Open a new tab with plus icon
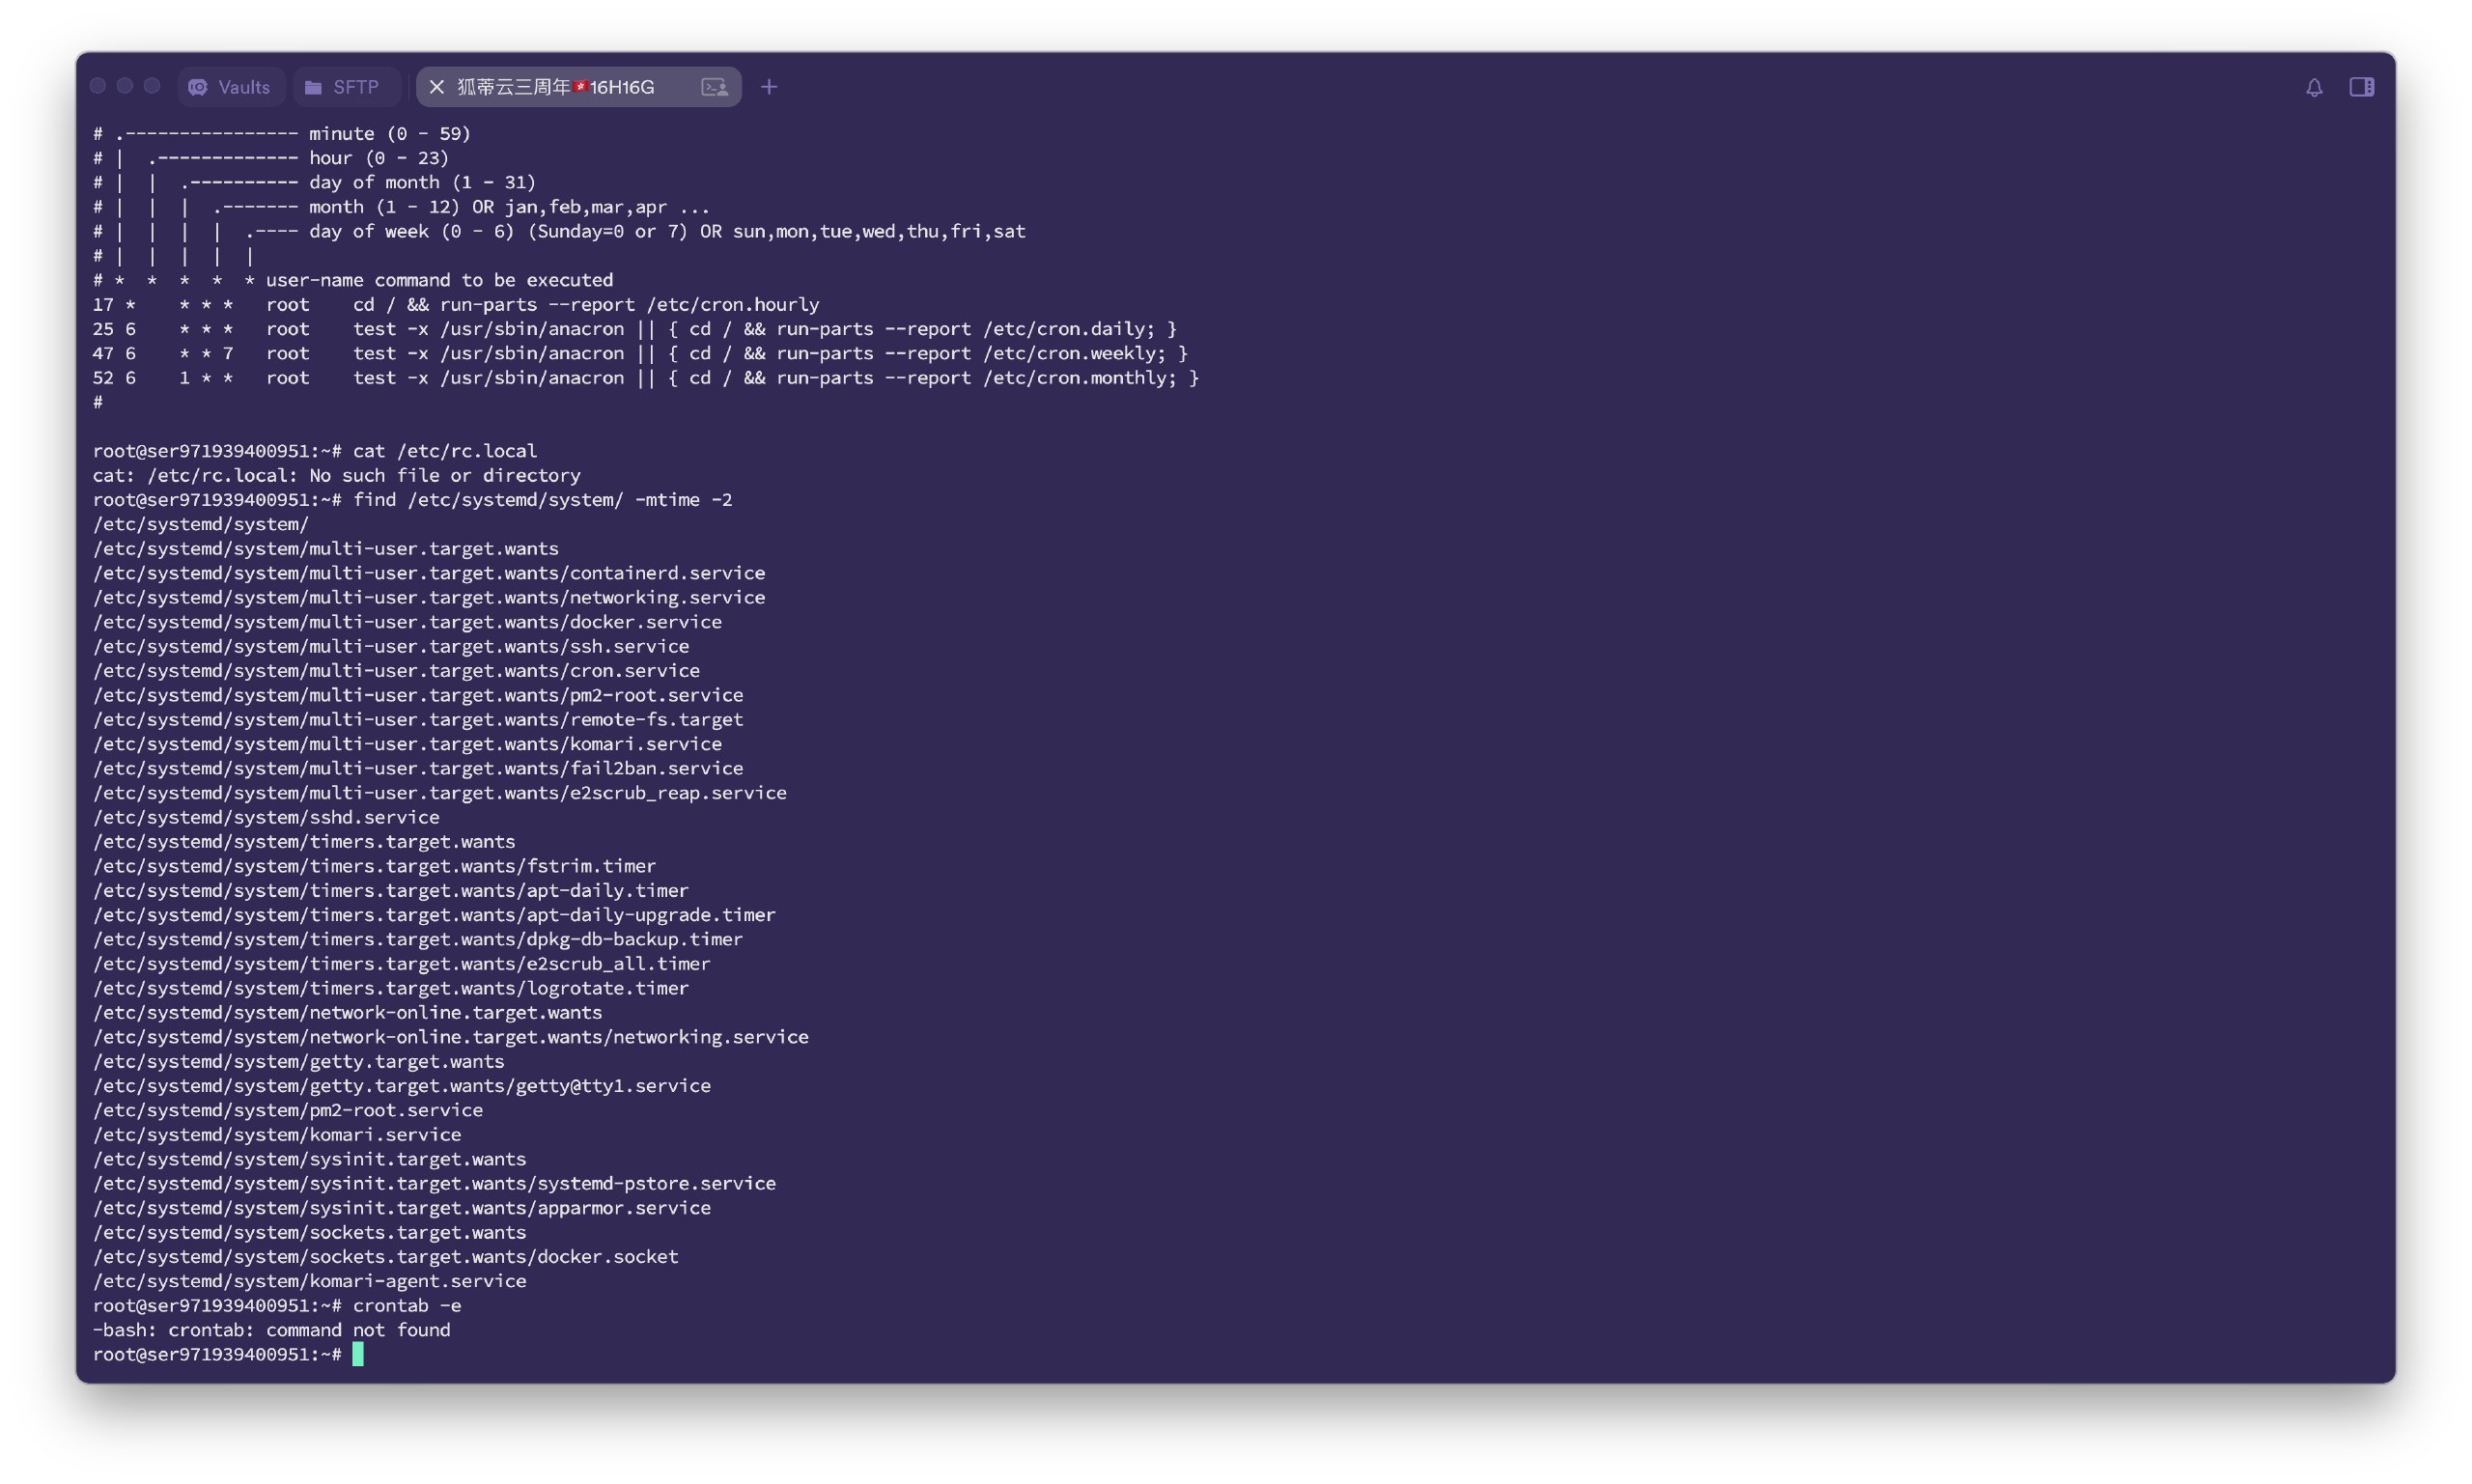Screen dimensions: 2472x1484 (x=768, y=87)
